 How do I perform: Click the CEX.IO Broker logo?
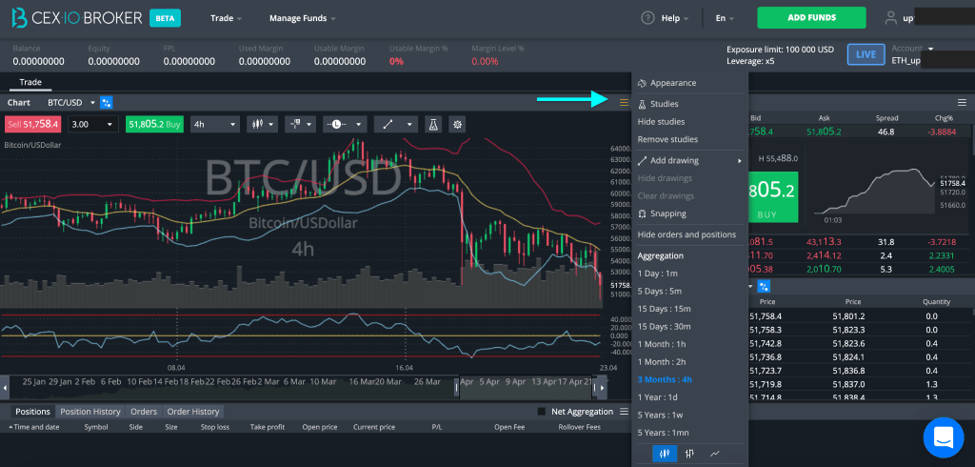77,18
